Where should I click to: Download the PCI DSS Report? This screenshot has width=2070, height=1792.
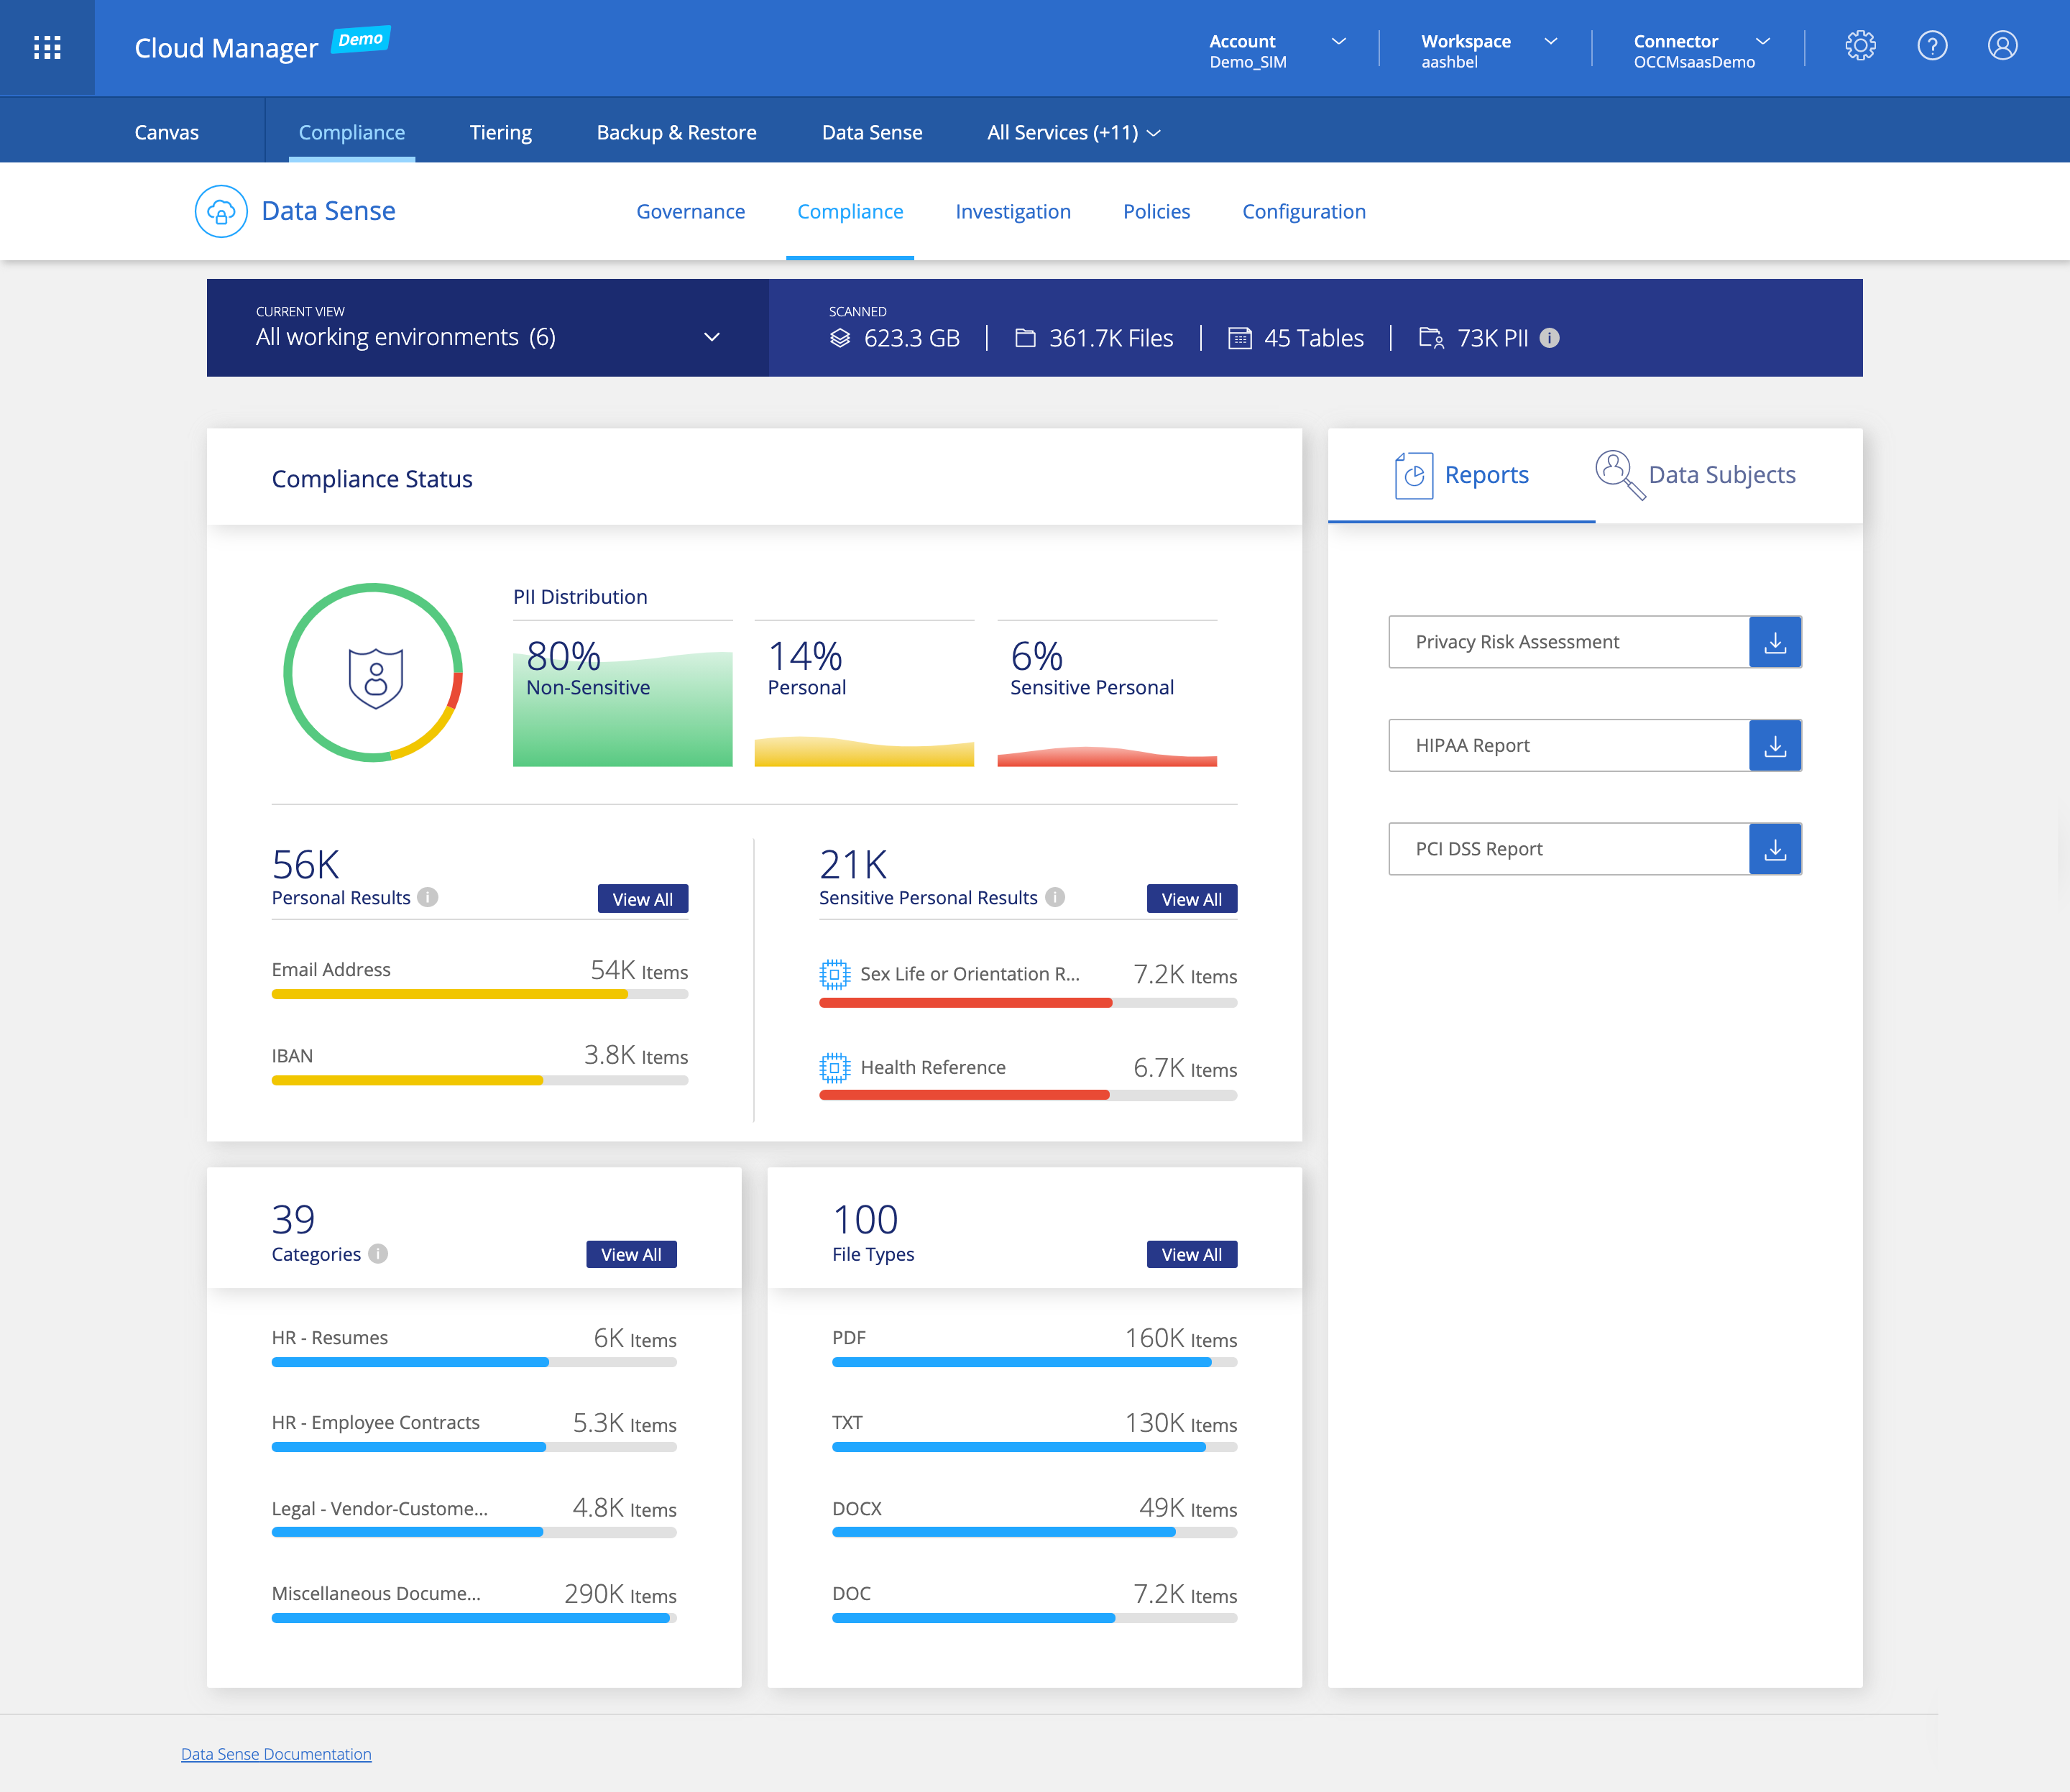tap(1775, 849)
